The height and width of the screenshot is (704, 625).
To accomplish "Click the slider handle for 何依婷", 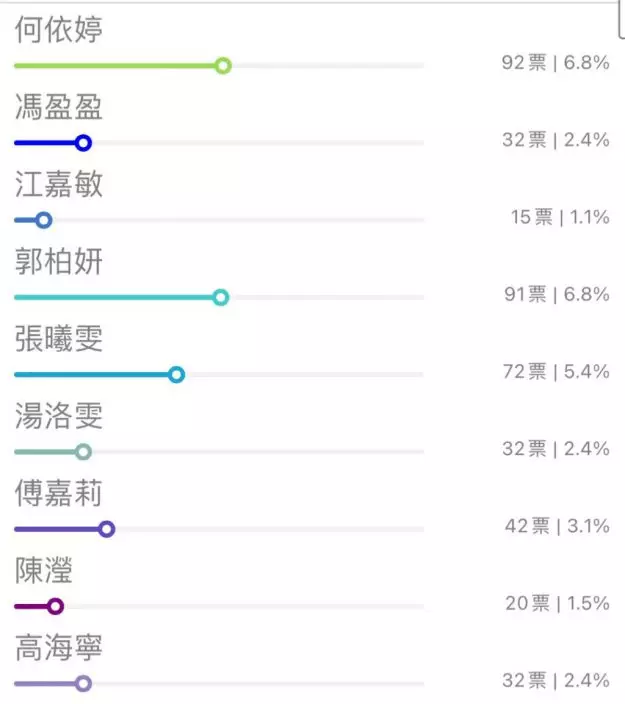I will [x=223, y=66].
